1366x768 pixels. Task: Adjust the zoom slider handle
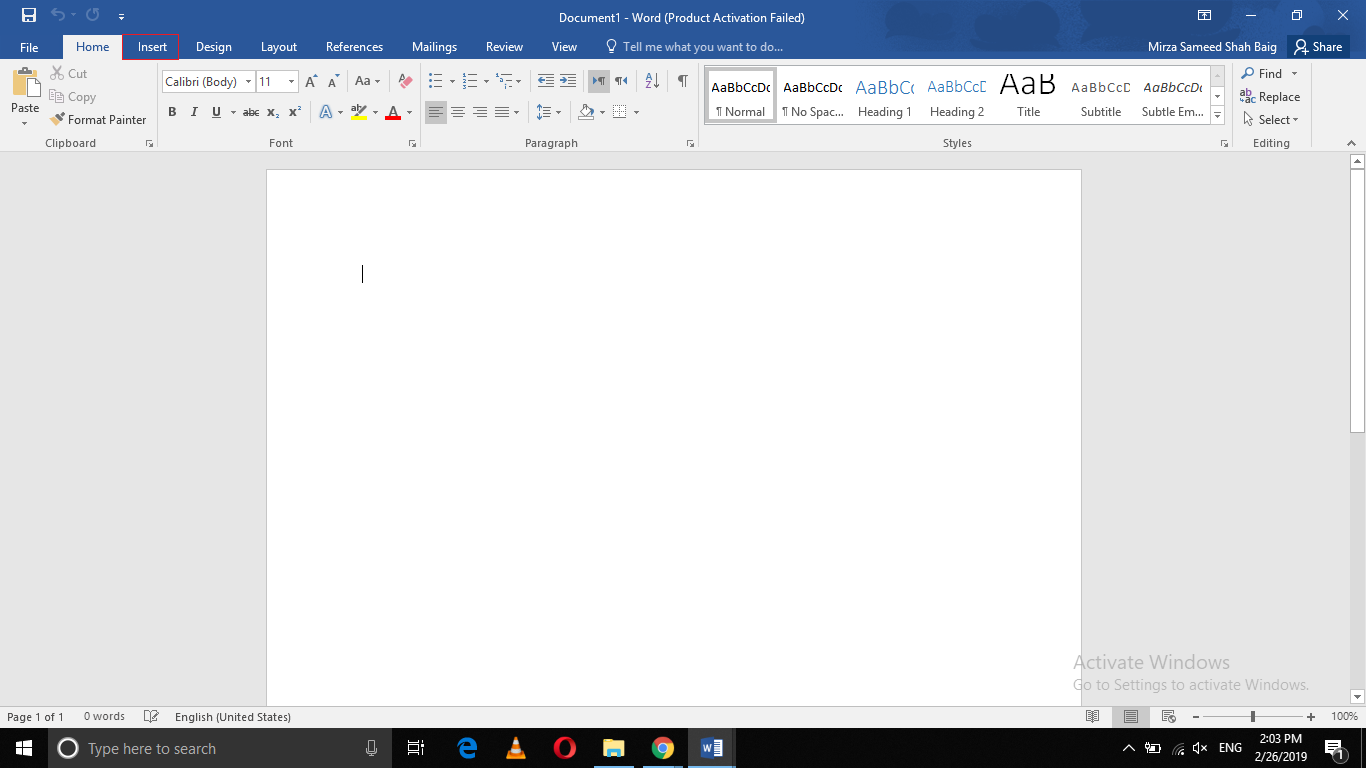pos(1252,717)
